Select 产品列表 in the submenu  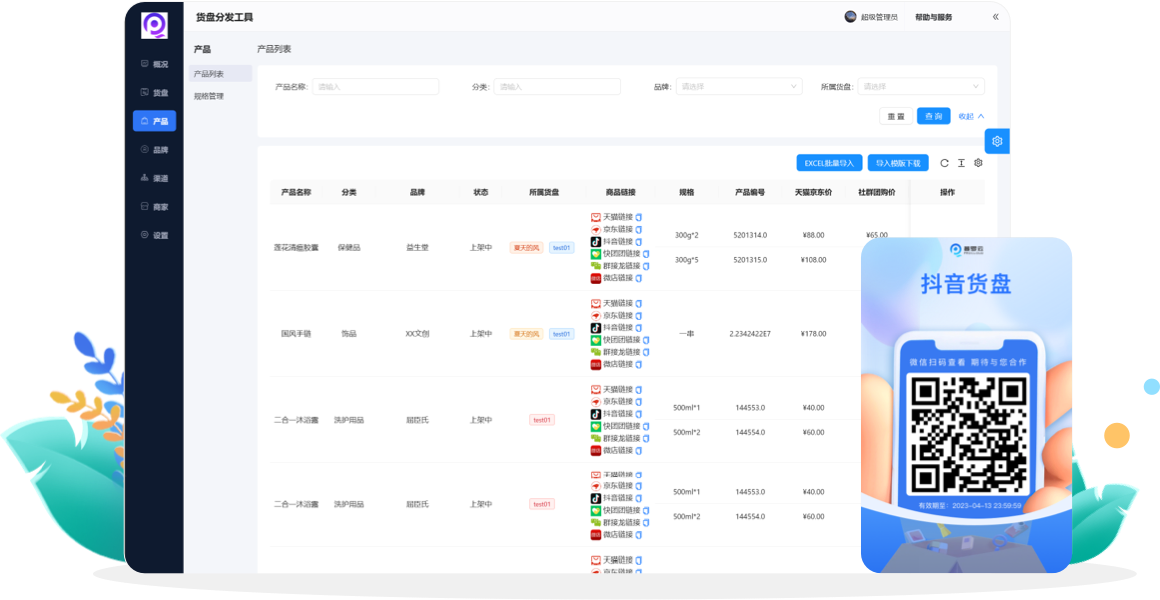(220, 74)
